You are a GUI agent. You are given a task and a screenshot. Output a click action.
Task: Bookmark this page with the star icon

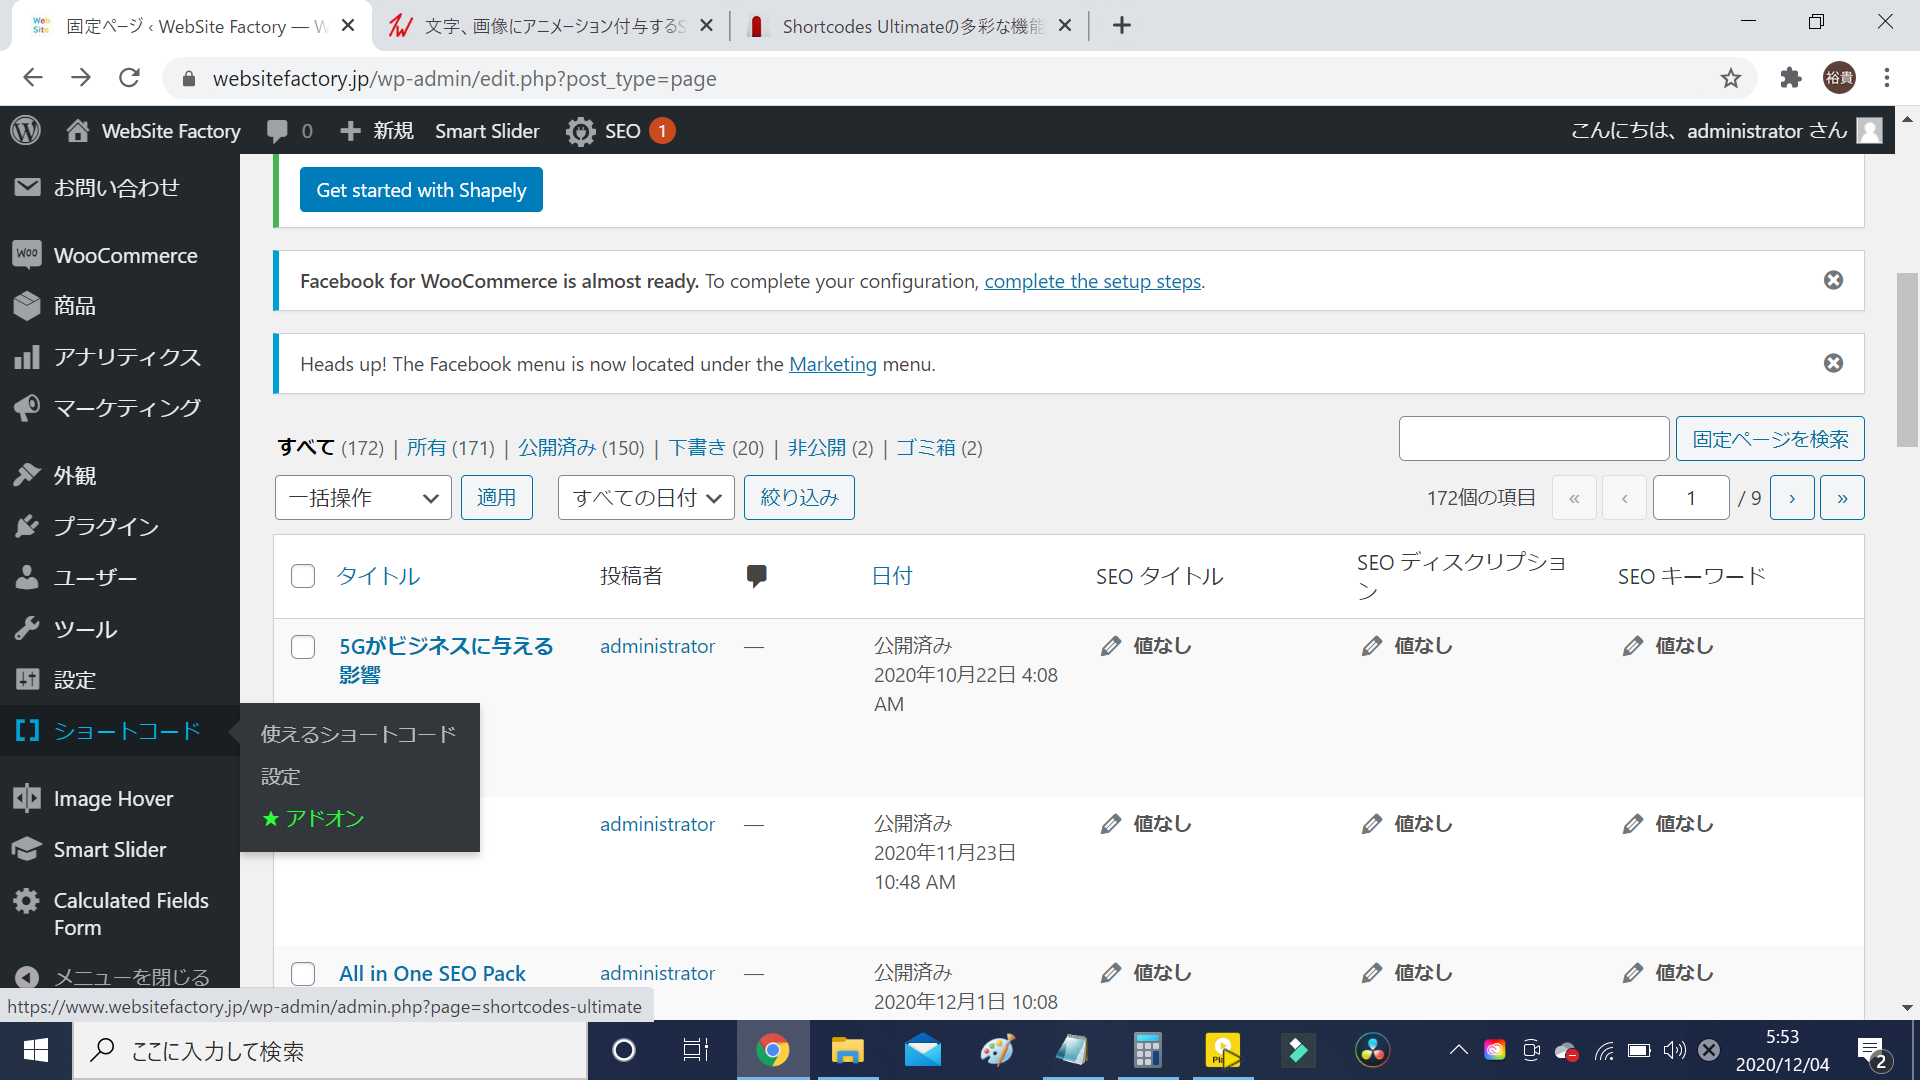1731,78
